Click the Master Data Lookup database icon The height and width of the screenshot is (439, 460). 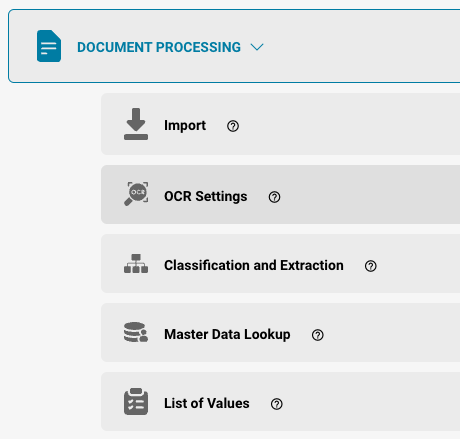[x=136, y=332]
